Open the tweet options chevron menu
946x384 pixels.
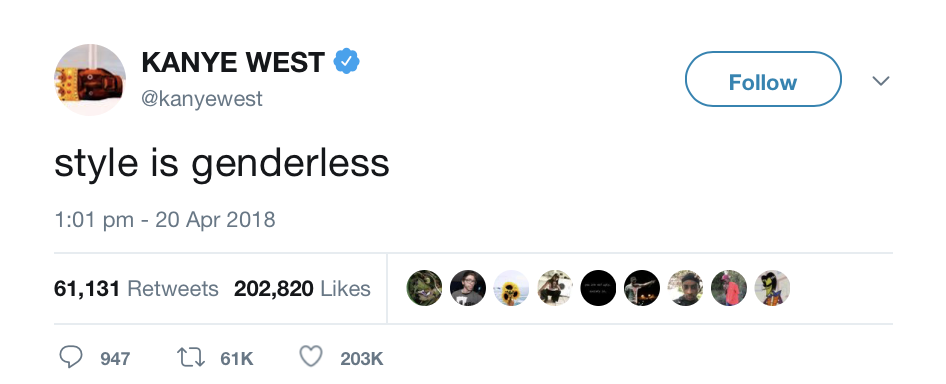click(881, 80)
